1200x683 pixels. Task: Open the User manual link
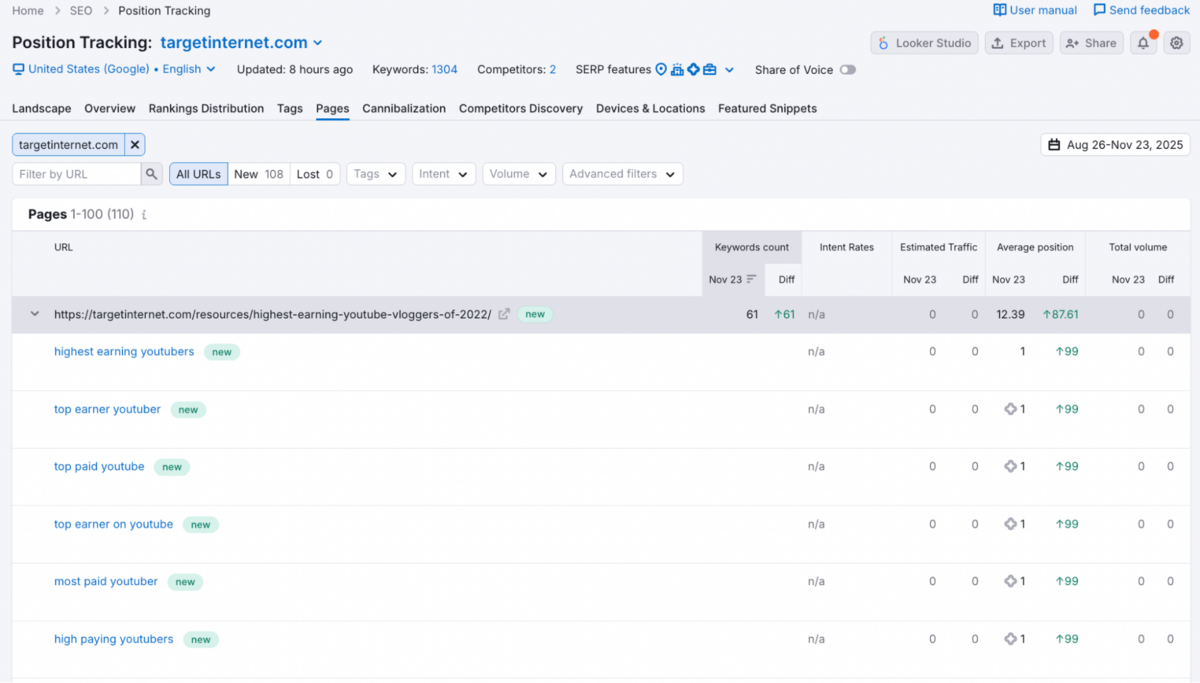[x=1035, y=10]
